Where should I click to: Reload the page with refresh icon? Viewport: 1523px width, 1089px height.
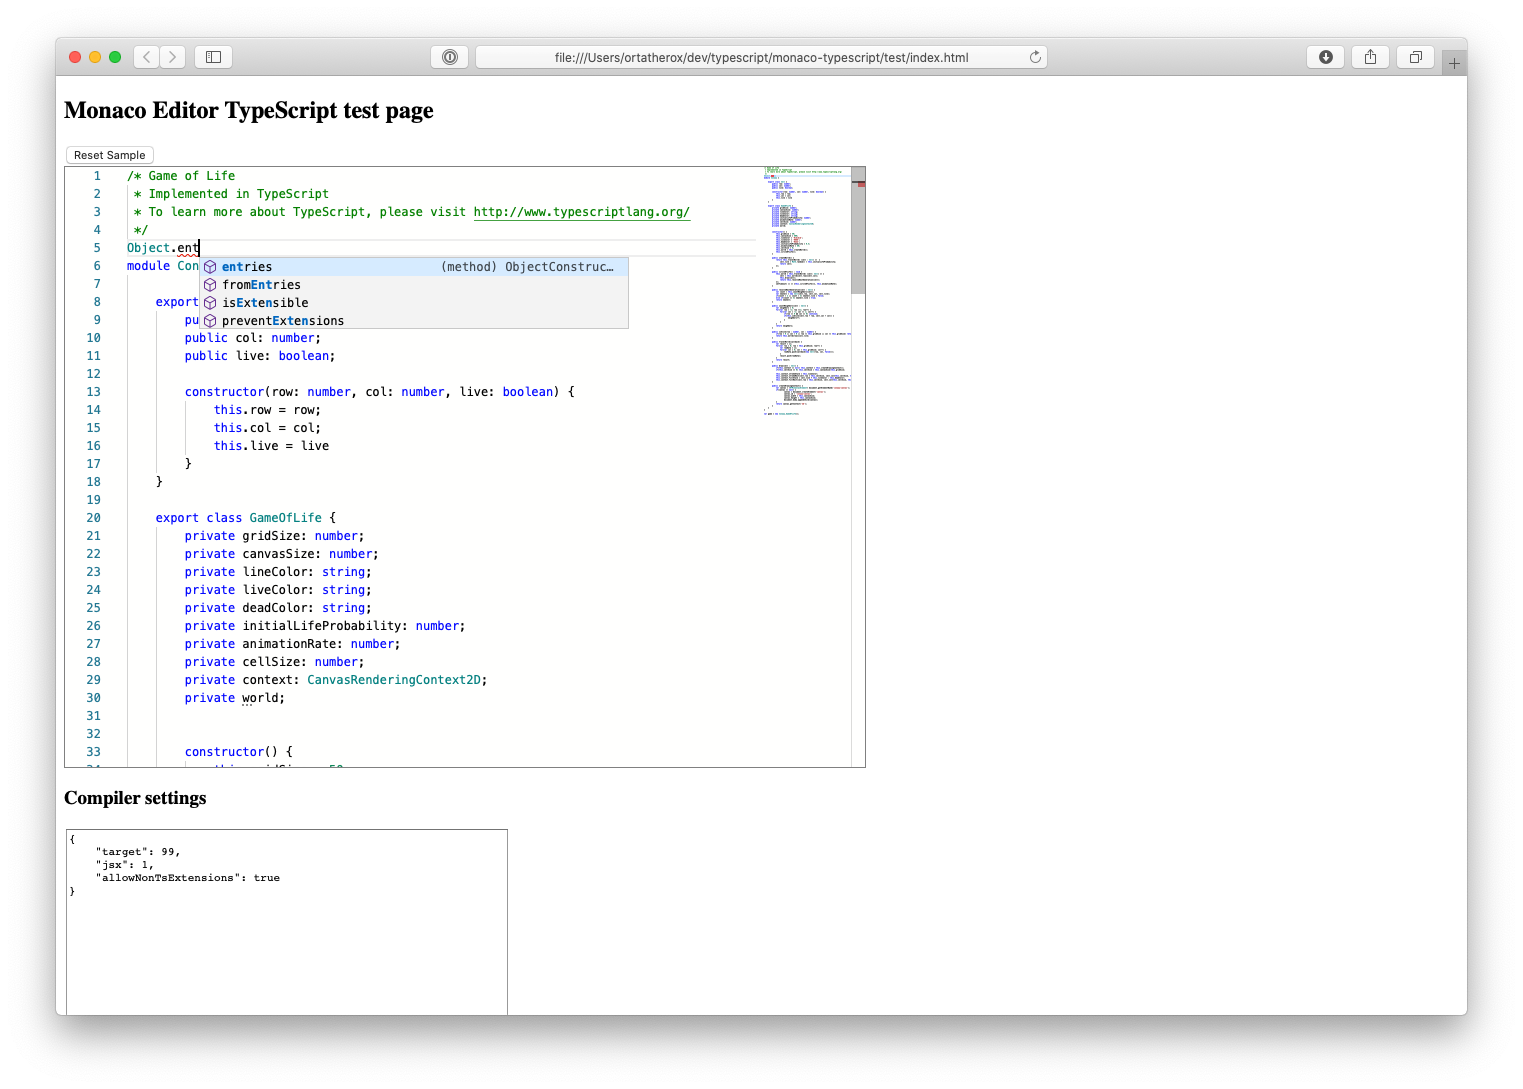click(1035, 57)
